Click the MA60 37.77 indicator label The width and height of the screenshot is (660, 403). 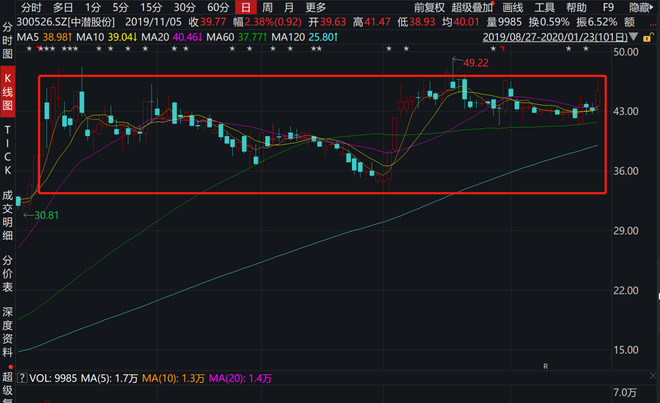pos(237,37)
